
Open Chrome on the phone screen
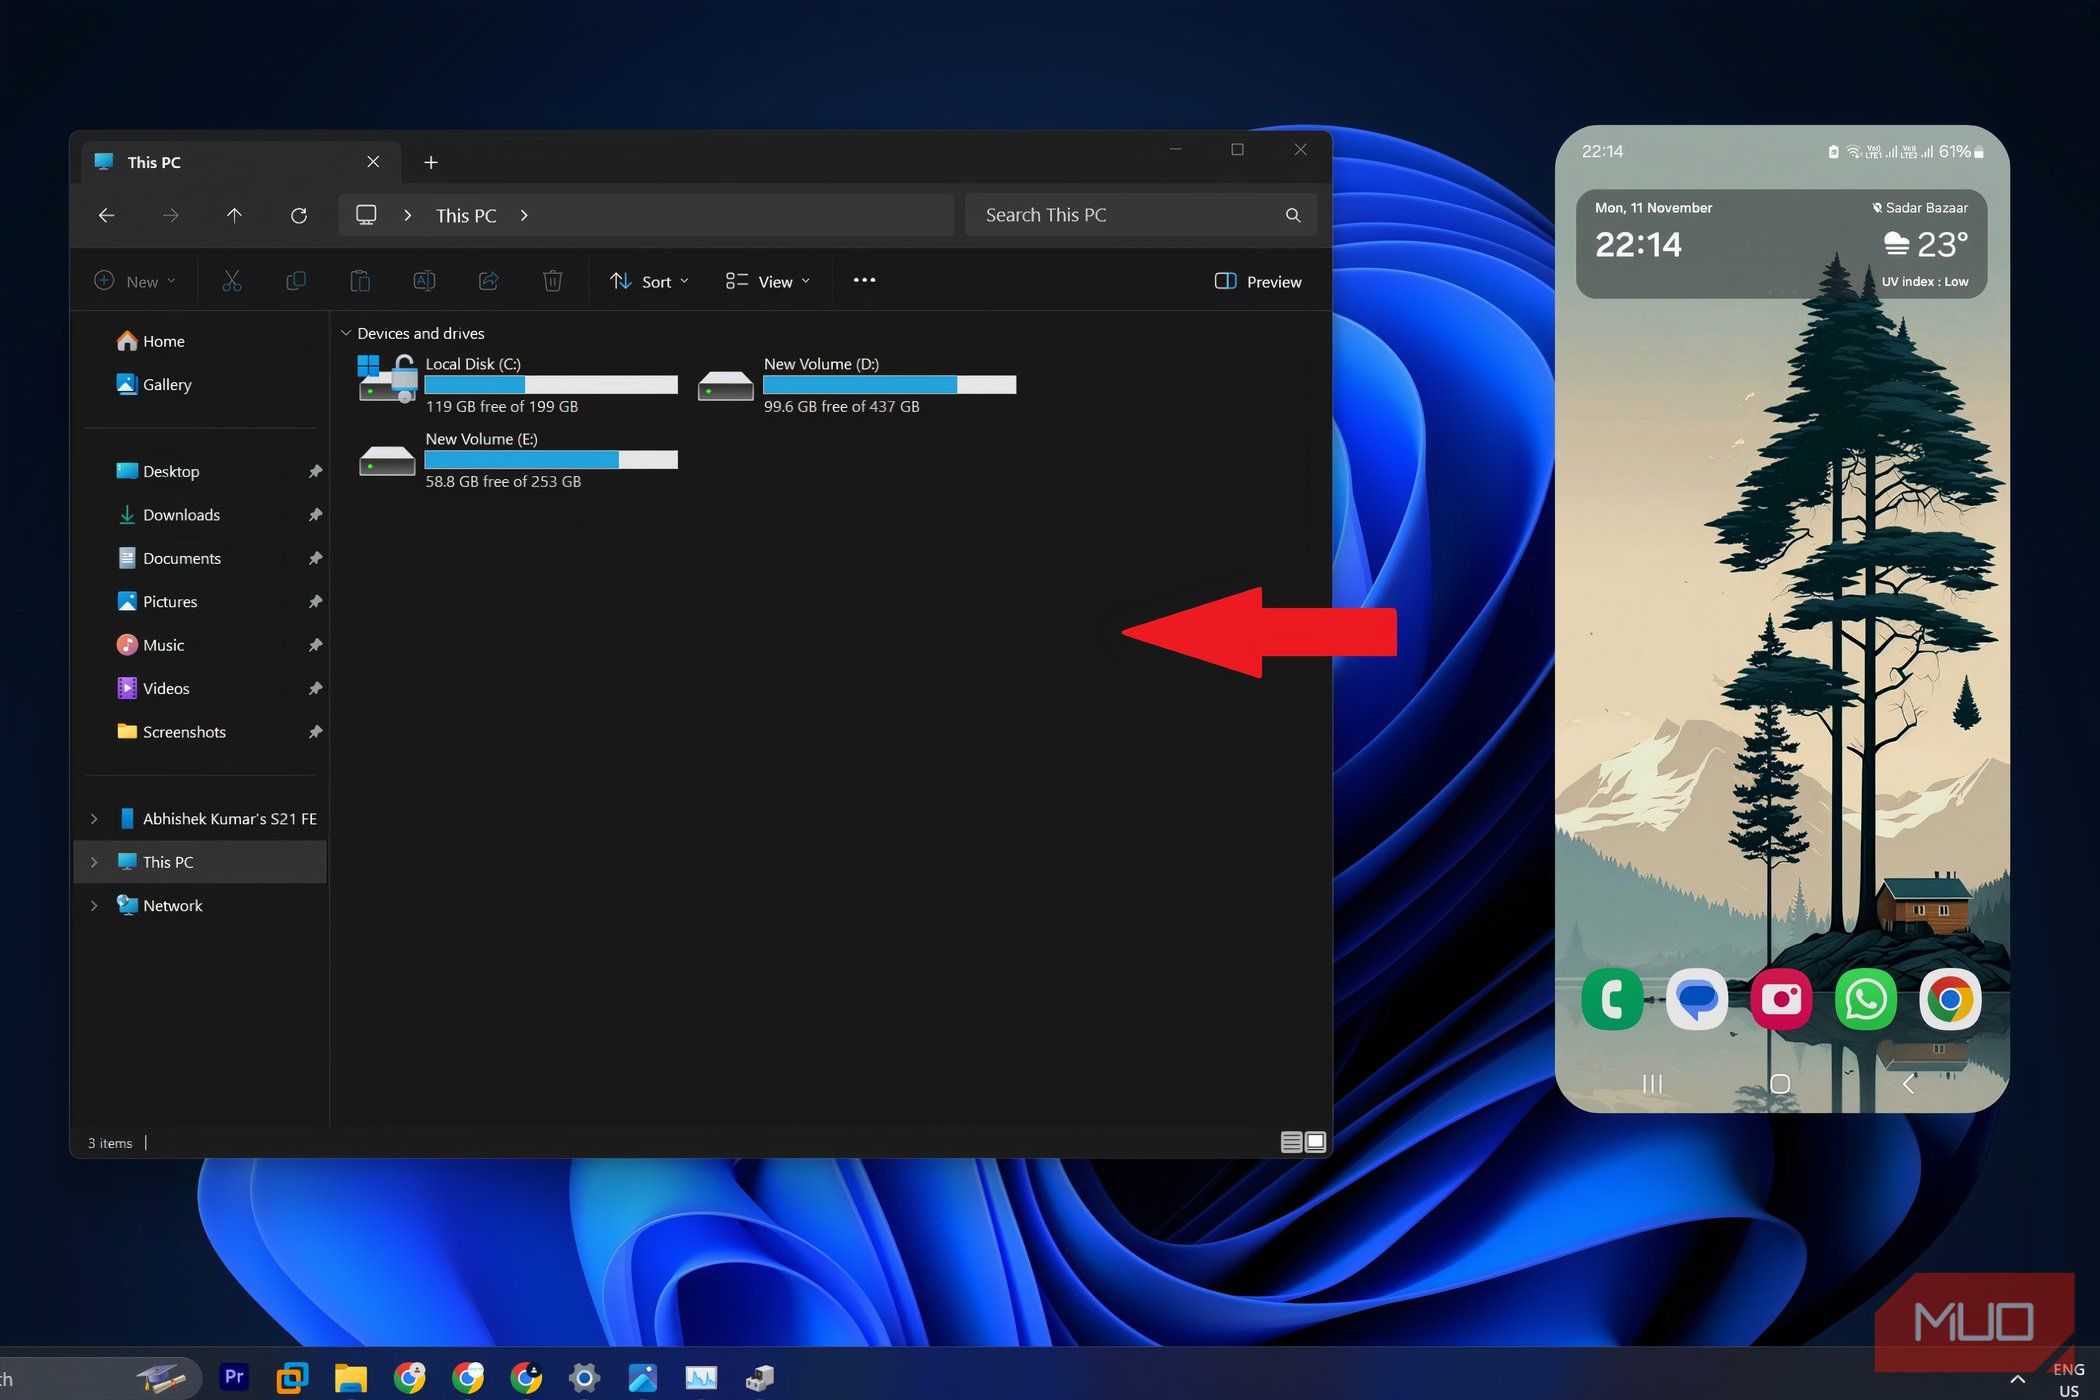click(x=1952, y=998)
